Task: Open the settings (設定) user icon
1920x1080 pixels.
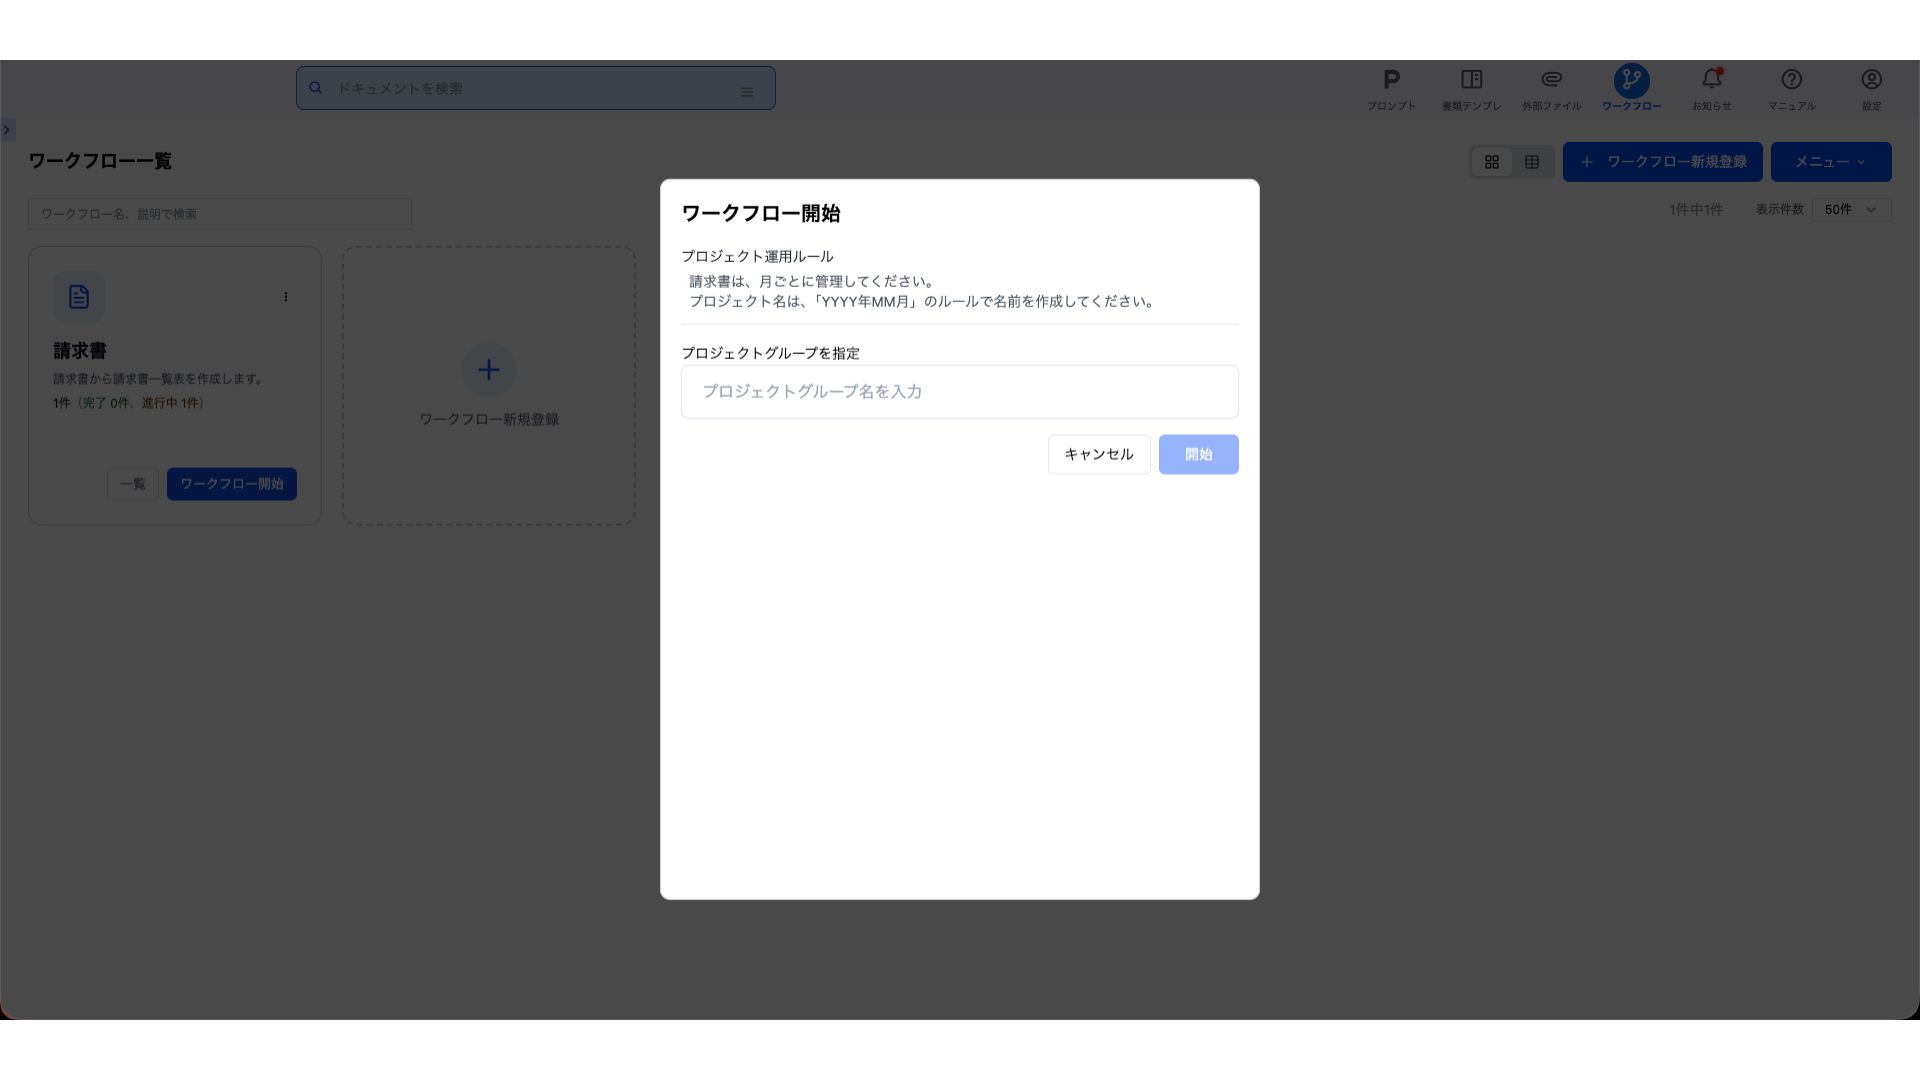Action: pyautogui.click(x=1871, y=81)
